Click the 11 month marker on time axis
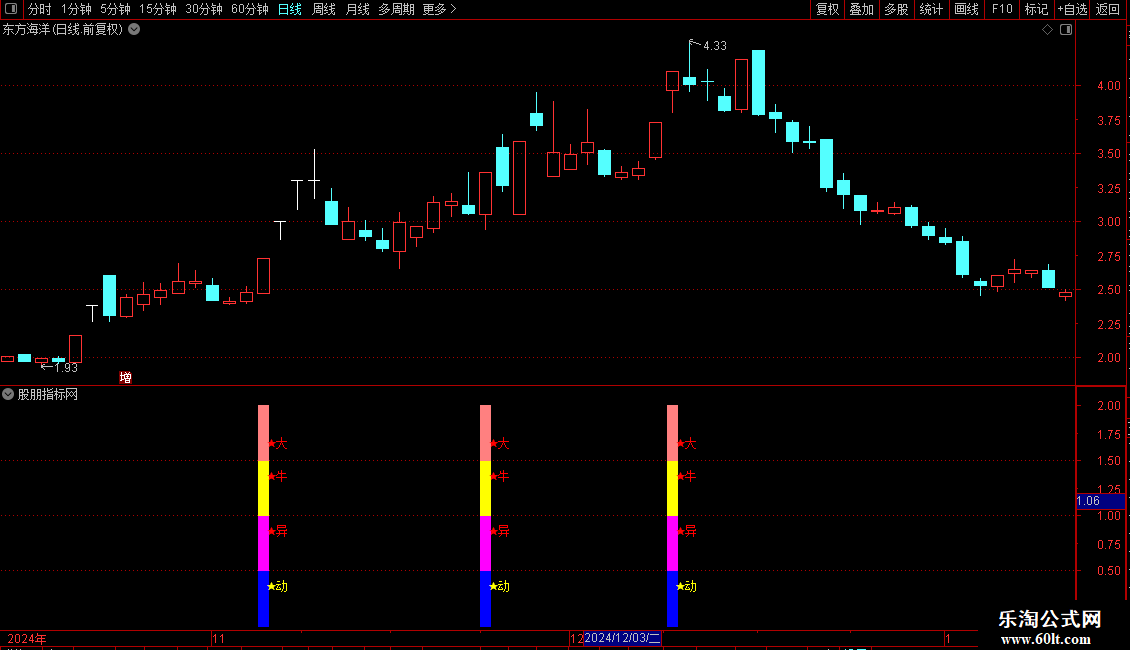 pyautogui.click(x=218, y=639)
